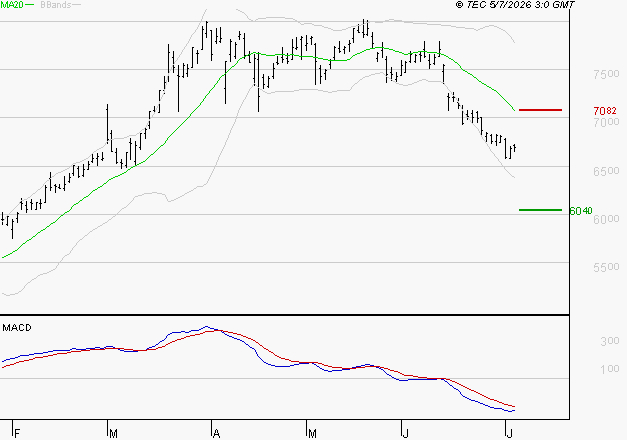
Task: Click the 5500 price axis label
Action: pos(606,267)
